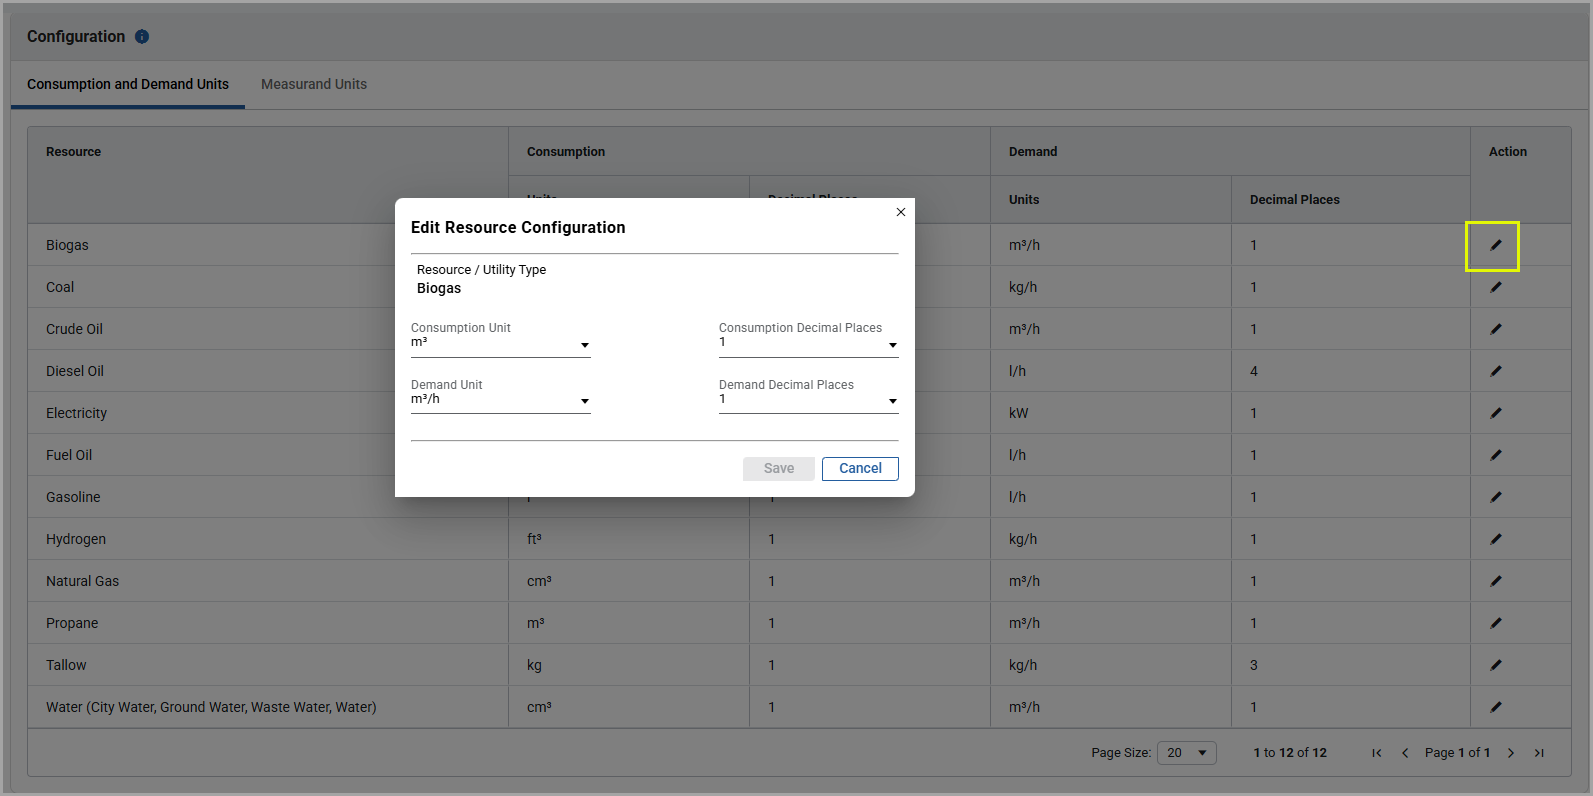Edit the Natural Gas row
This screenshot has height=796, width=1593.
pos(1496,581)
